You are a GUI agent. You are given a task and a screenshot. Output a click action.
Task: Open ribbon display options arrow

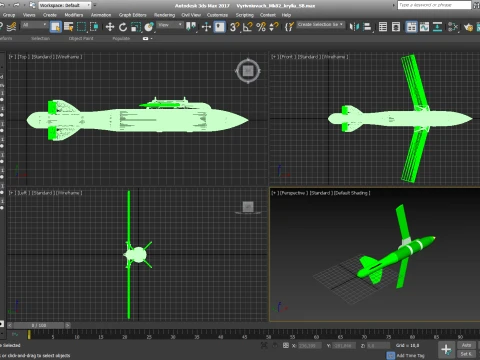pyautogui.click(x=152, y=39)
